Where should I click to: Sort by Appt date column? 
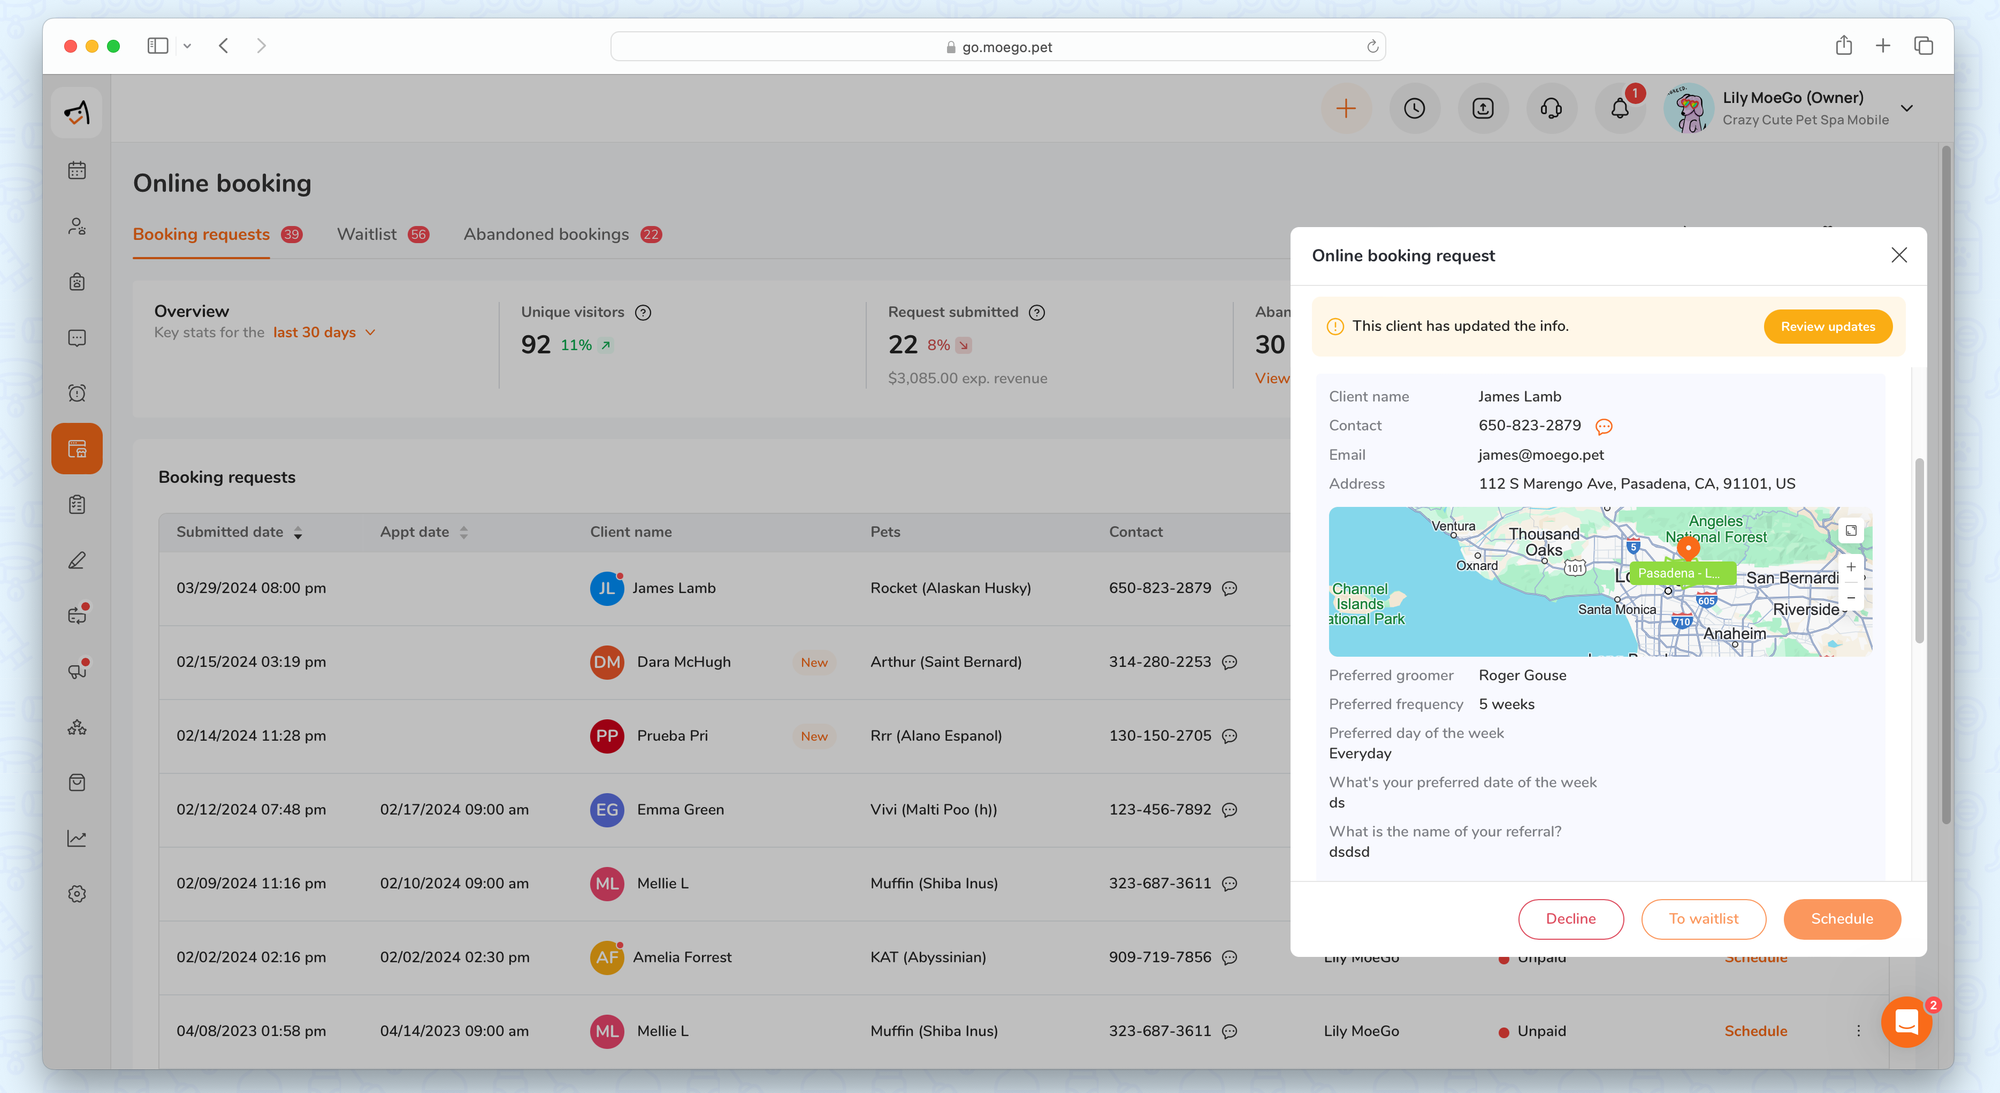[x=463, y=533]
